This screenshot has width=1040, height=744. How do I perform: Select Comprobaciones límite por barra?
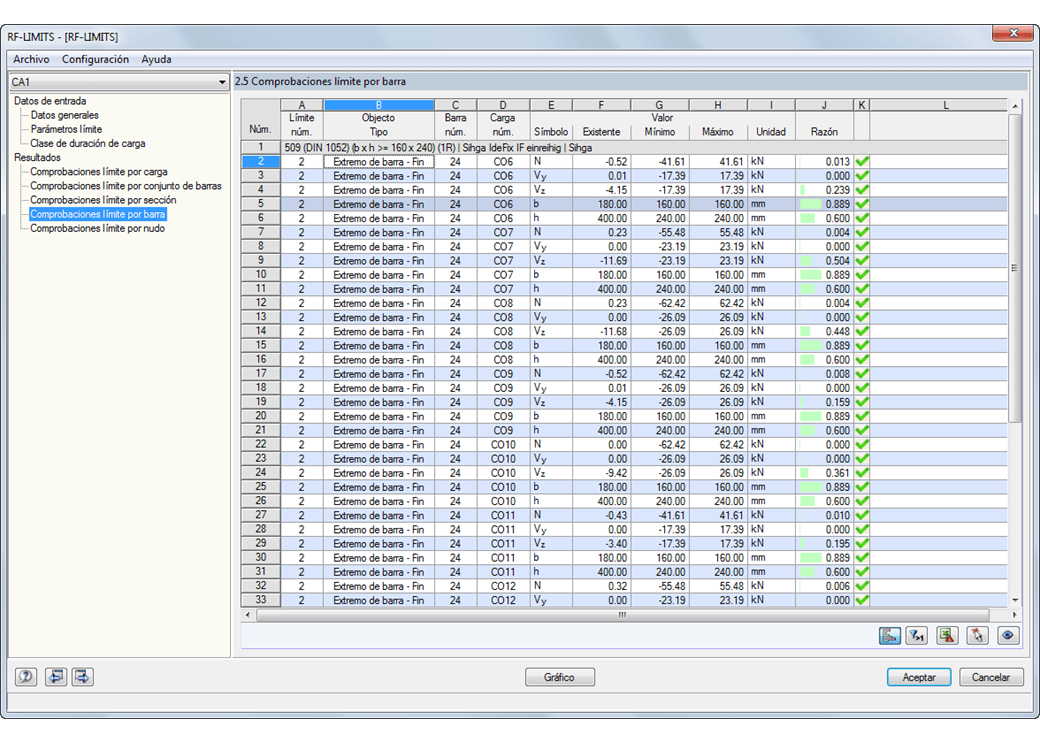click(98, 214)
